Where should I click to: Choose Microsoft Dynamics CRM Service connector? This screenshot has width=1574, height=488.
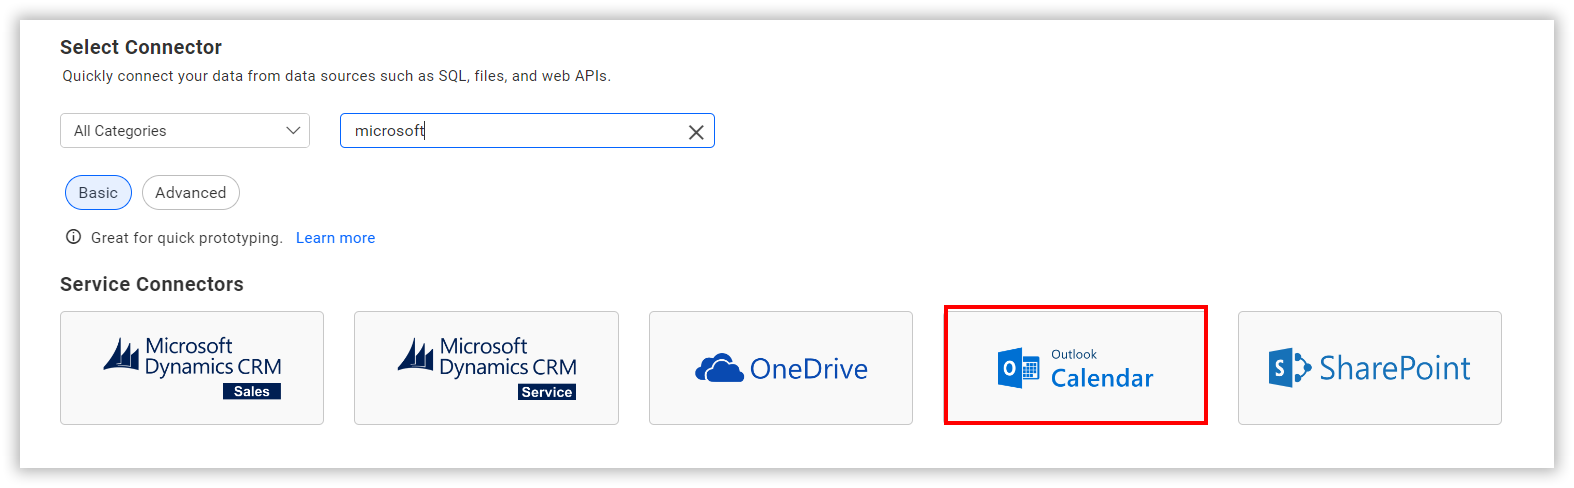(486, 368)
